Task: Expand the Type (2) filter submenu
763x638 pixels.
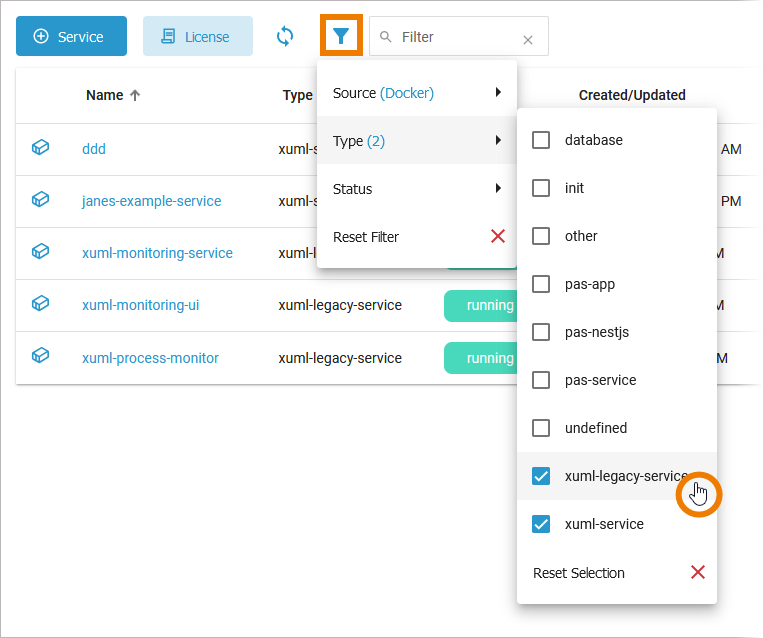Action: pyautogui.click(x=416, y=141)
